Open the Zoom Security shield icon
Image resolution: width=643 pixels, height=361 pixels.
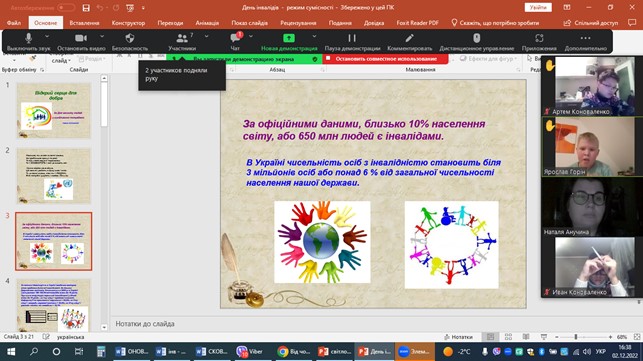130,38
